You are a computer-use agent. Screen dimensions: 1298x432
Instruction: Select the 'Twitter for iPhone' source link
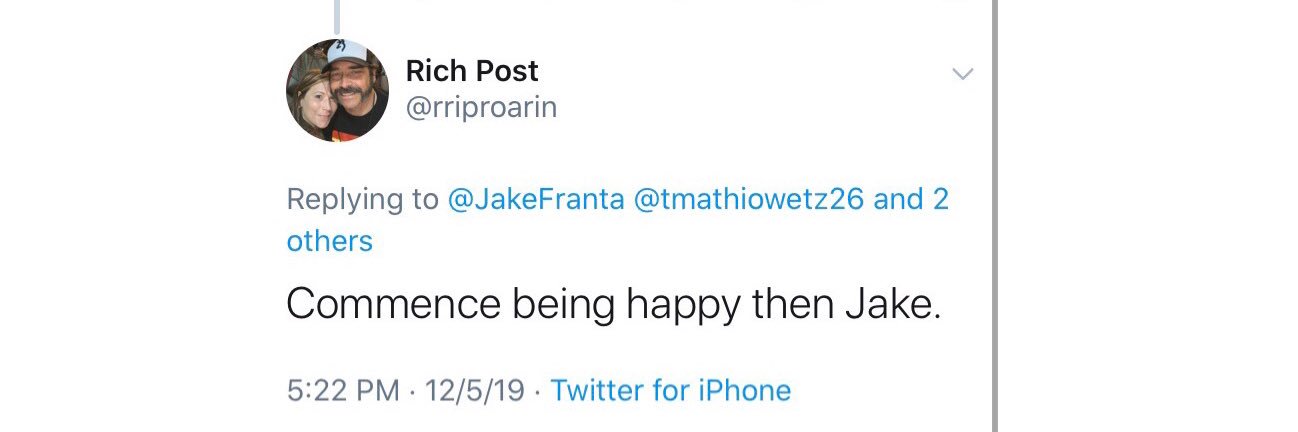click(671, 390)
